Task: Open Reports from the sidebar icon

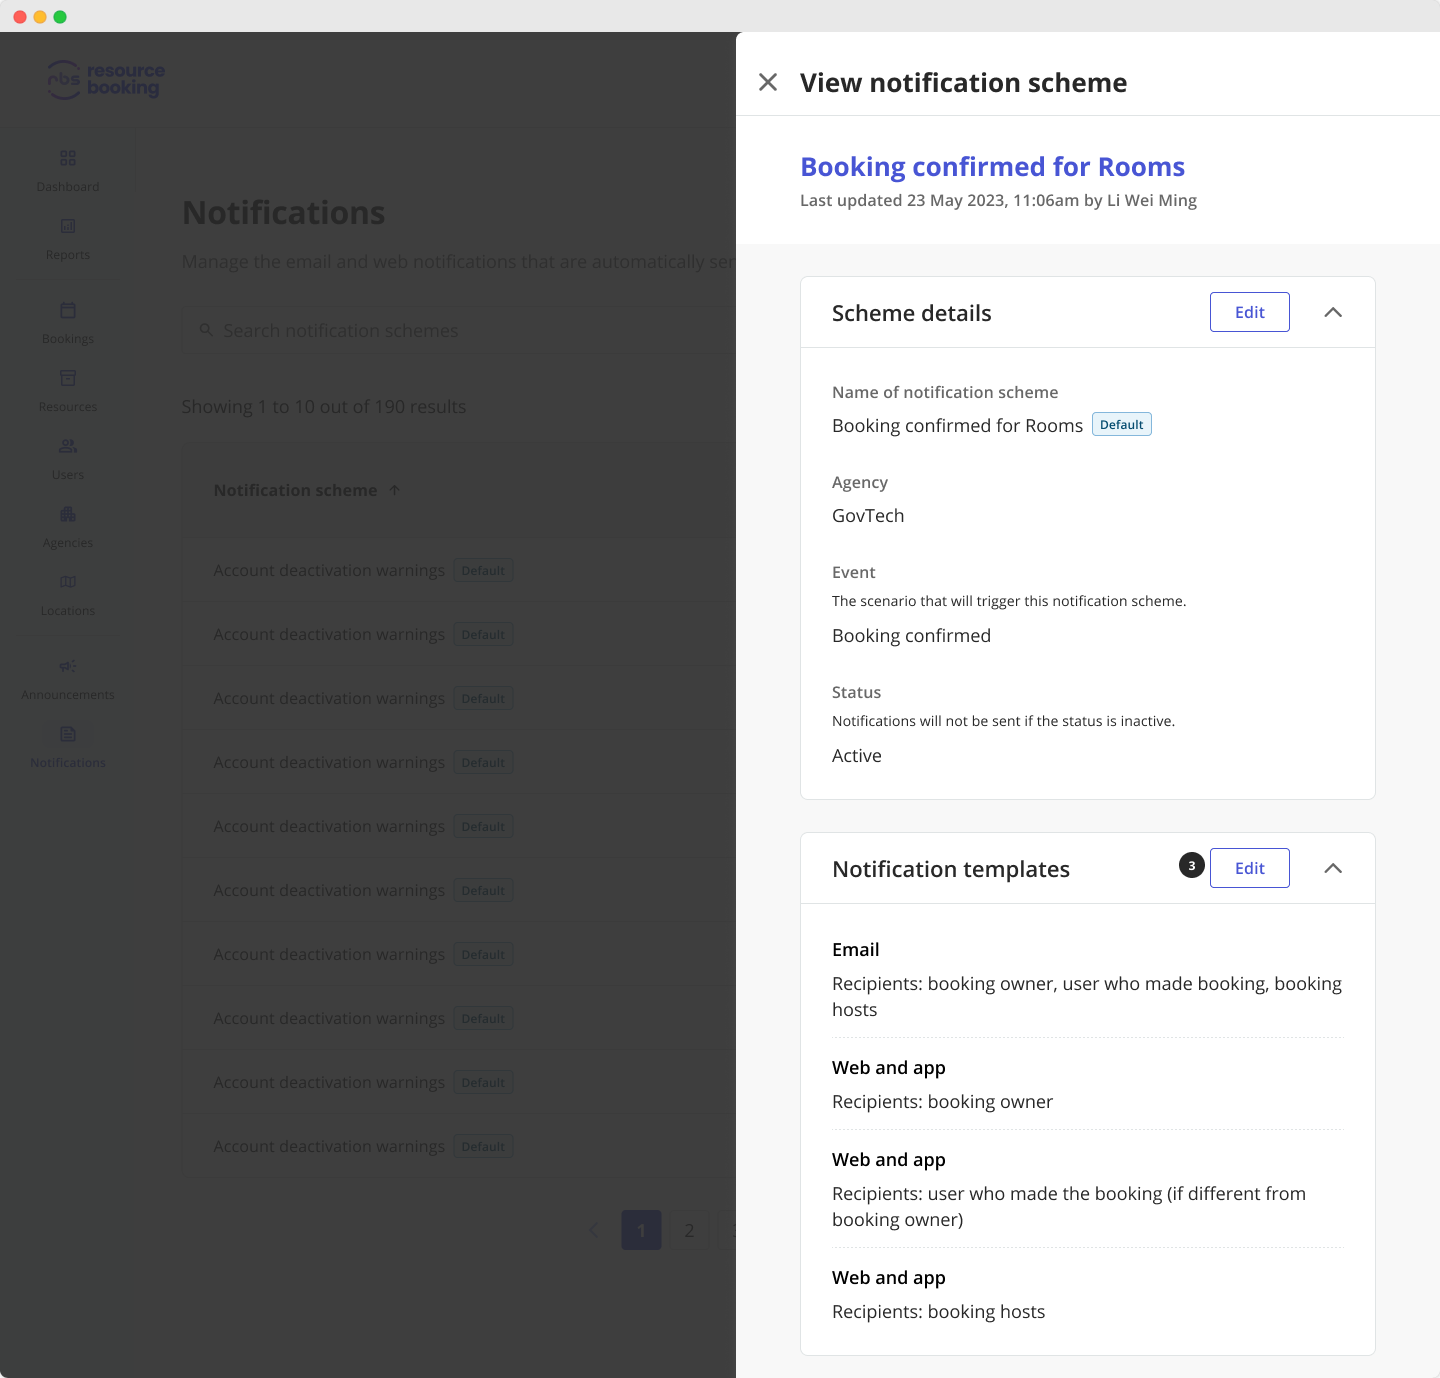Action: (67, 225)
